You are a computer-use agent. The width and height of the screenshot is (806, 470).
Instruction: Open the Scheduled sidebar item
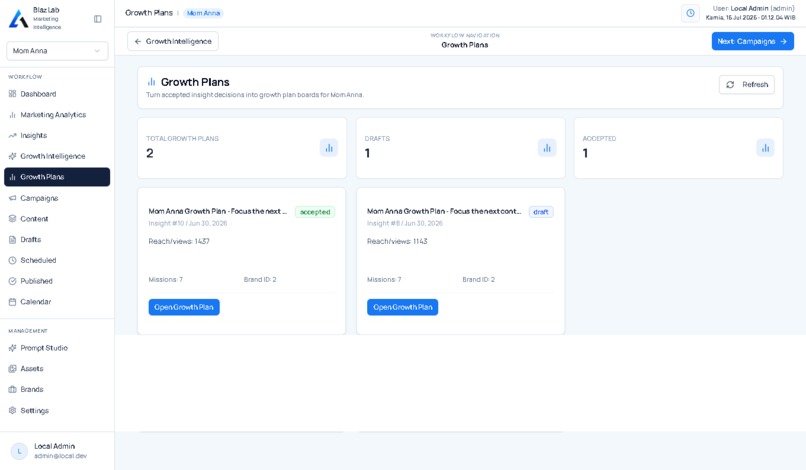57,260
